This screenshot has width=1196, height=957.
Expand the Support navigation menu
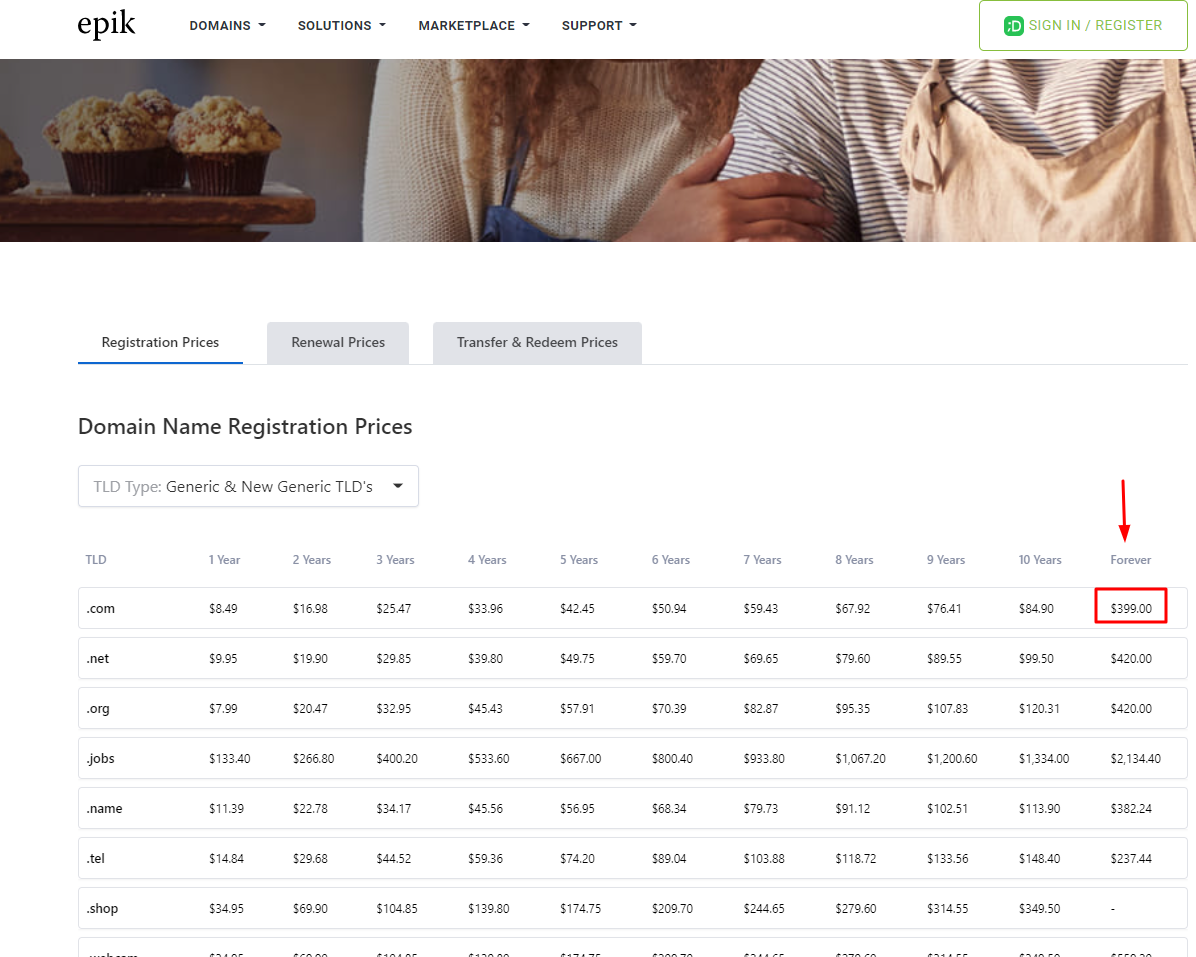[598, 26]
